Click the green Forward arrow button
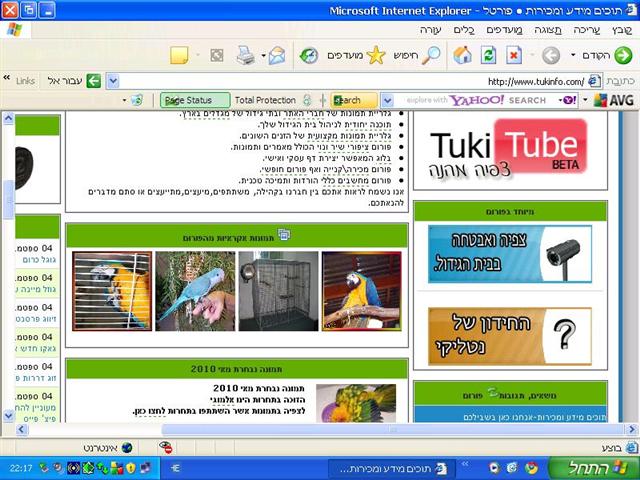Viewport: 640px width, 480px height. (x=623, y=55)
